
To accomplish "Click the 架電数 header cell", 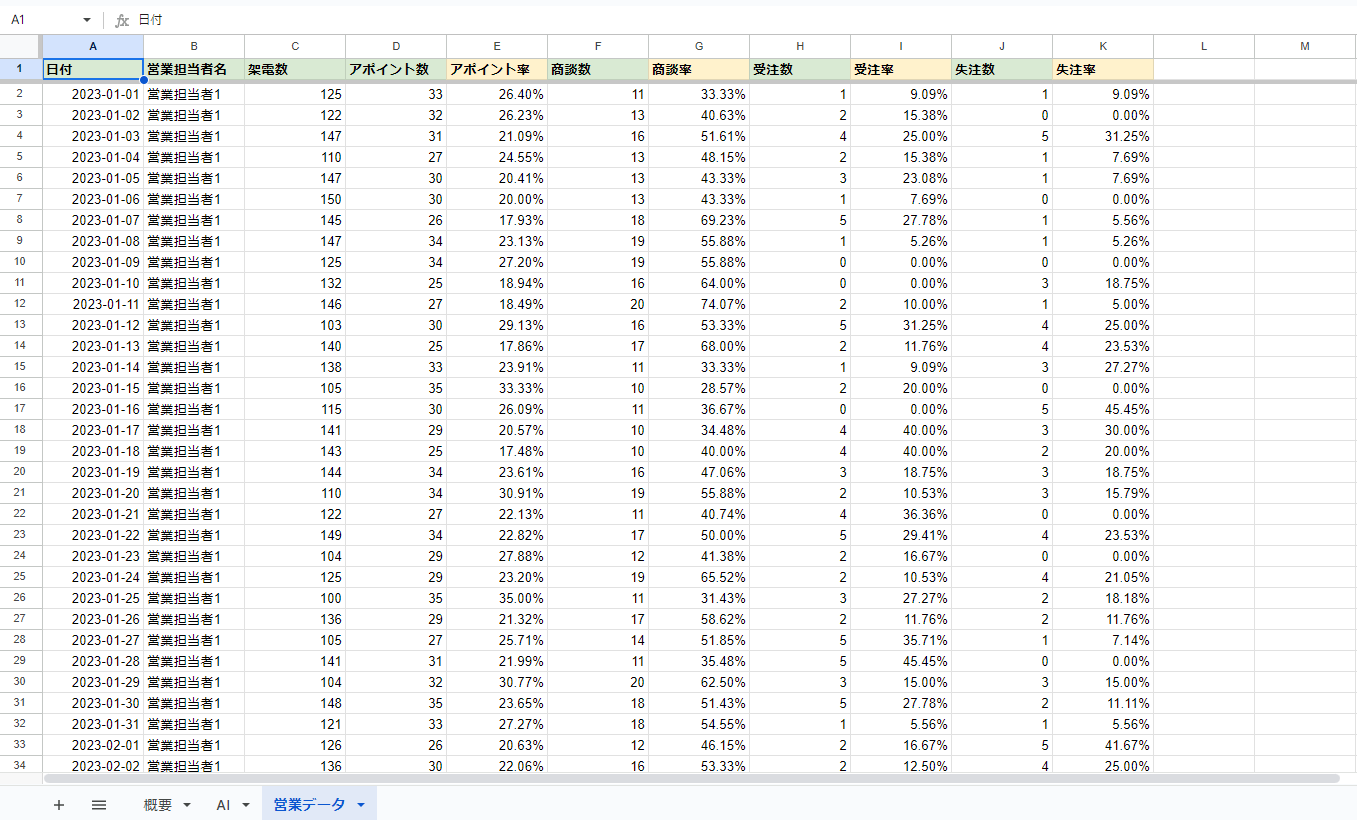I will [x=295, y=70].
